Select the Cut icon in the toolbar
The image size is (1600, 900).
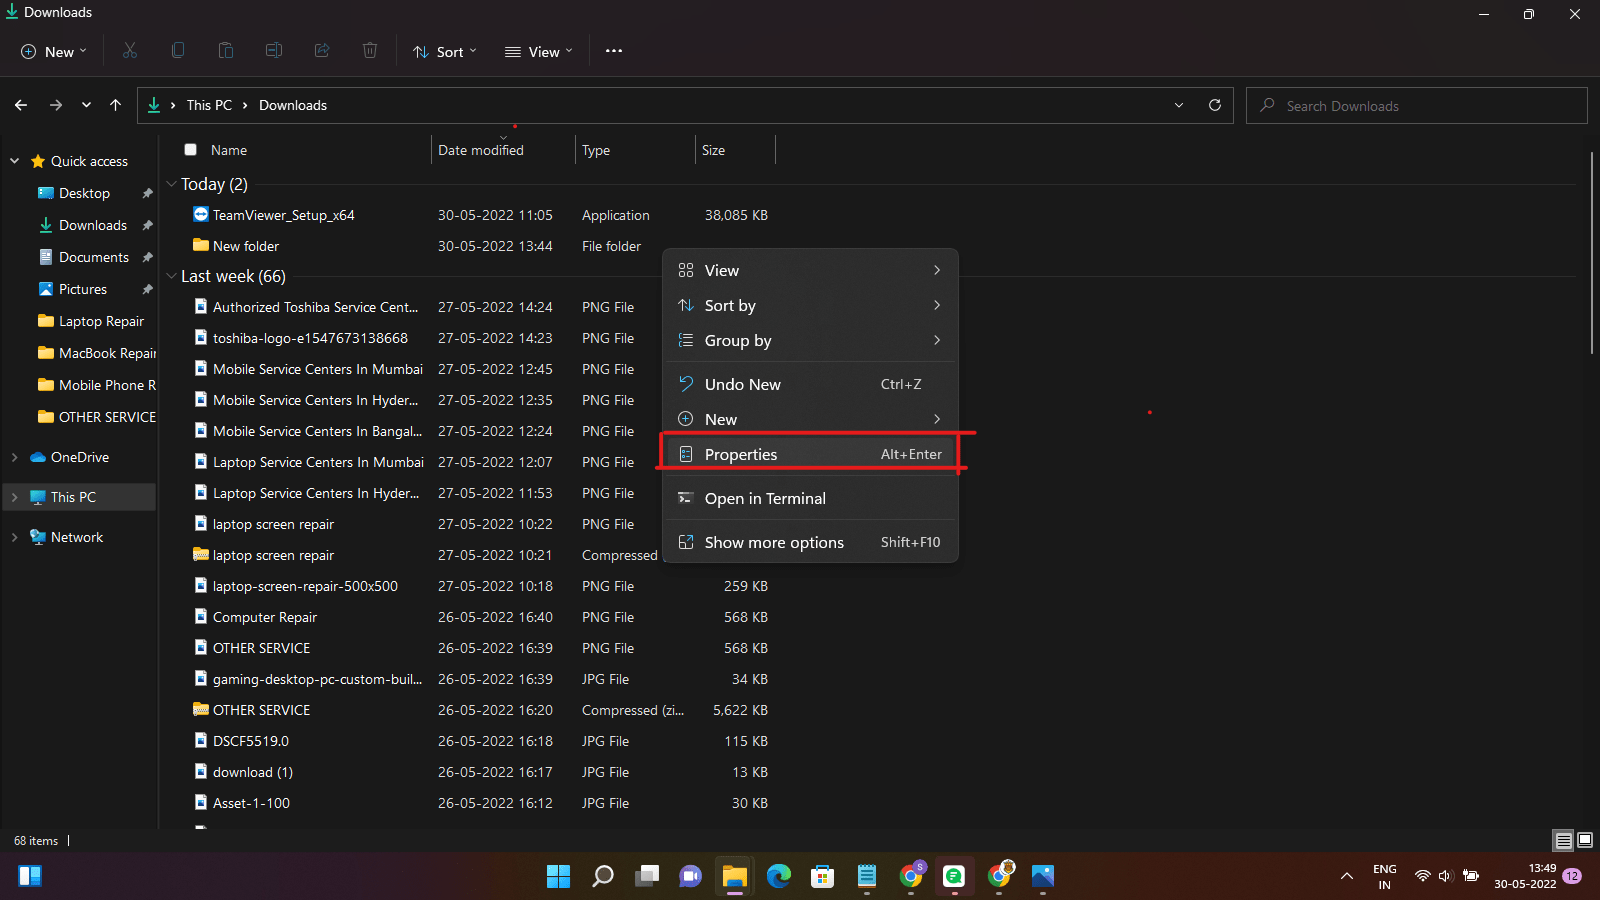tap(129, 50)
